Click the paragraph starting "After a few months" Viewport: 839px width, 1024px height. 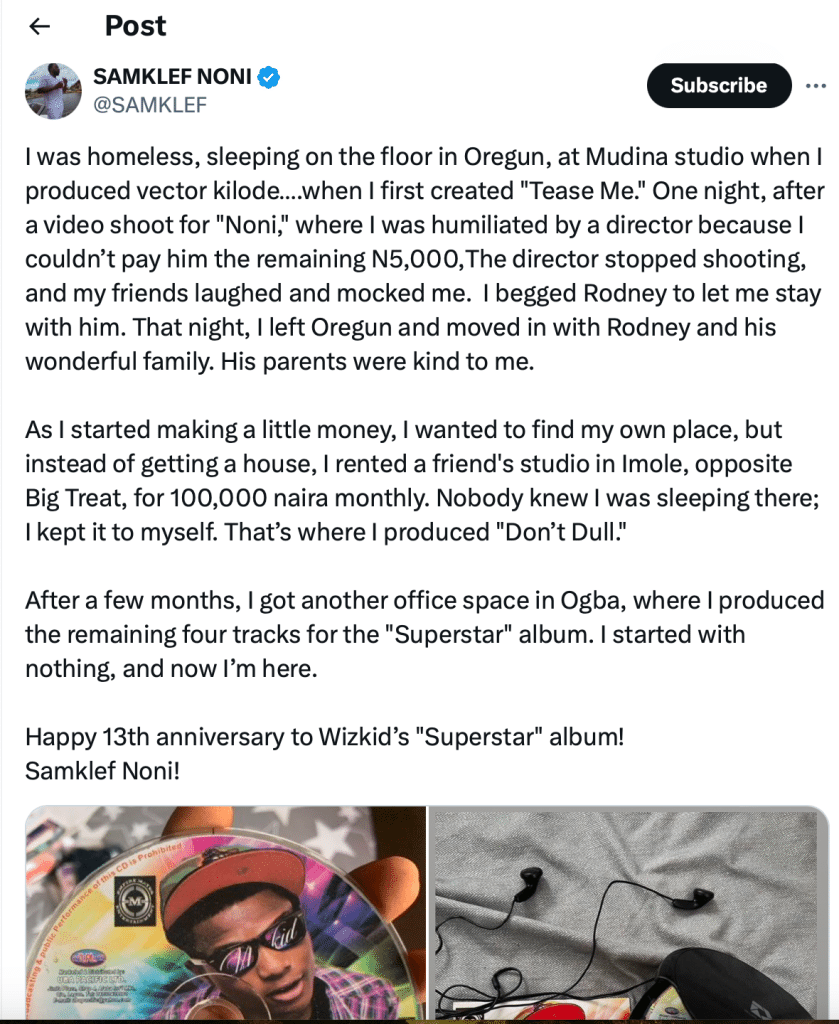pyautogui.click(x=420, y=635)
